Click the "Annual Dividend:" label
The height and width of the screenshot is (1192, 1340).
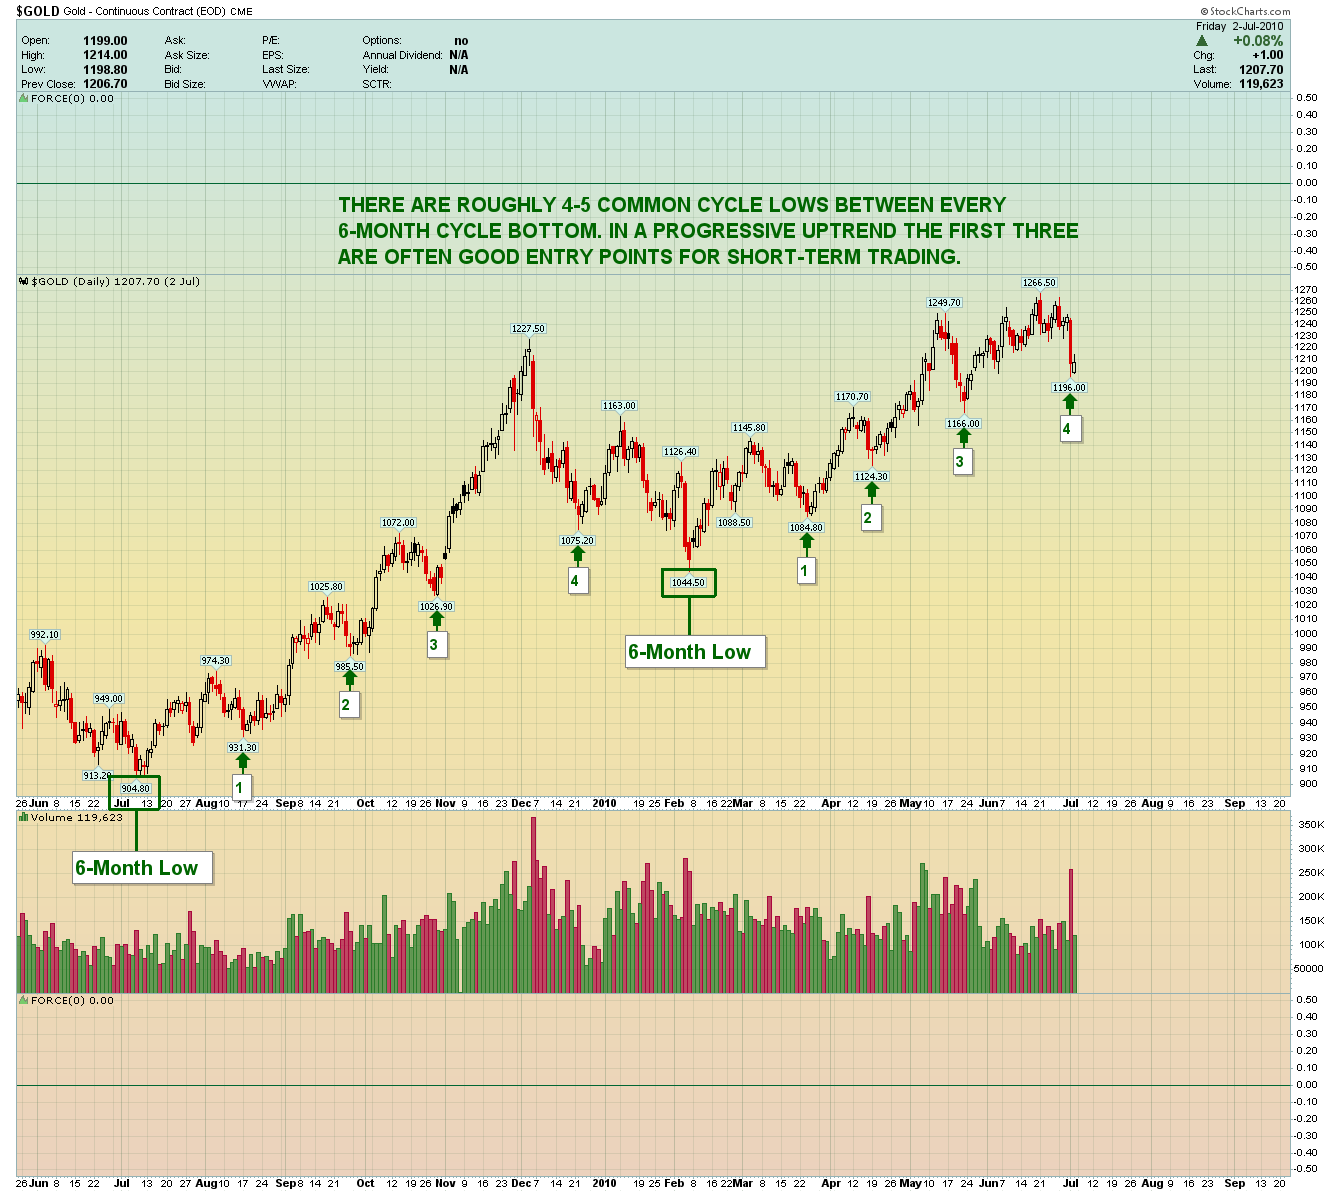[x=402, y=55]
